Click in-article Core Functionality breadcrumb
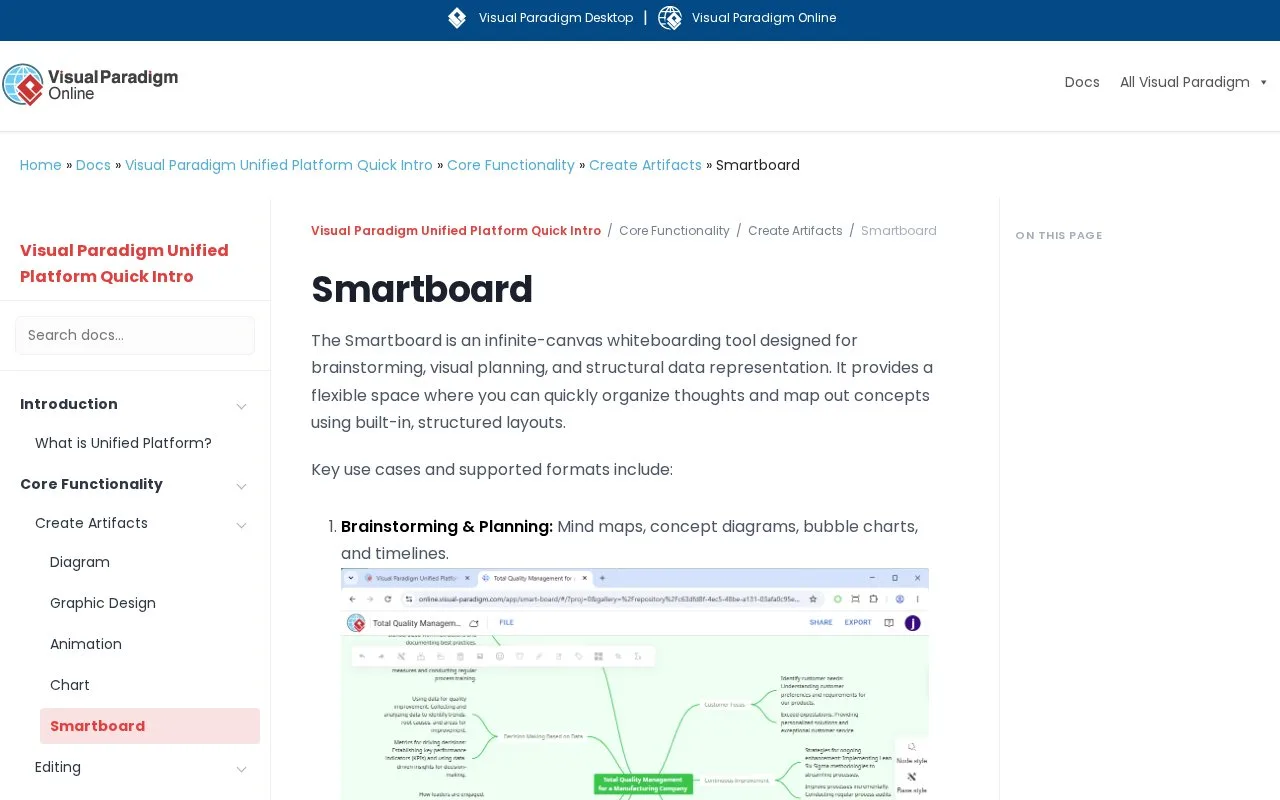The height and width of the screenshot is (800, 1280). coord(674,231)
